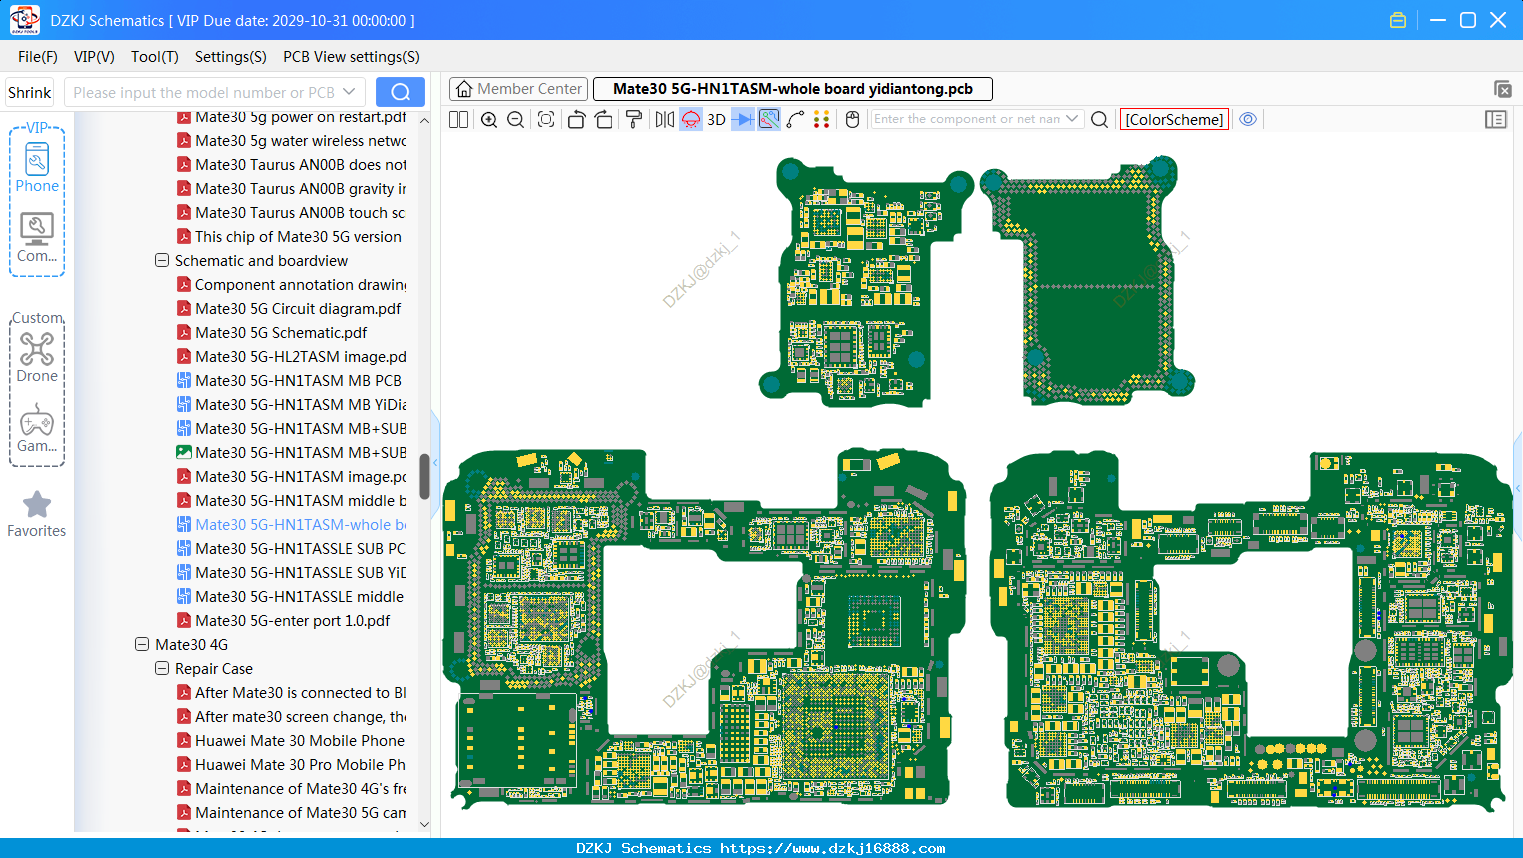Screen dimensions: 1523x858
Task: Open the Game console category
Action: 37,428
